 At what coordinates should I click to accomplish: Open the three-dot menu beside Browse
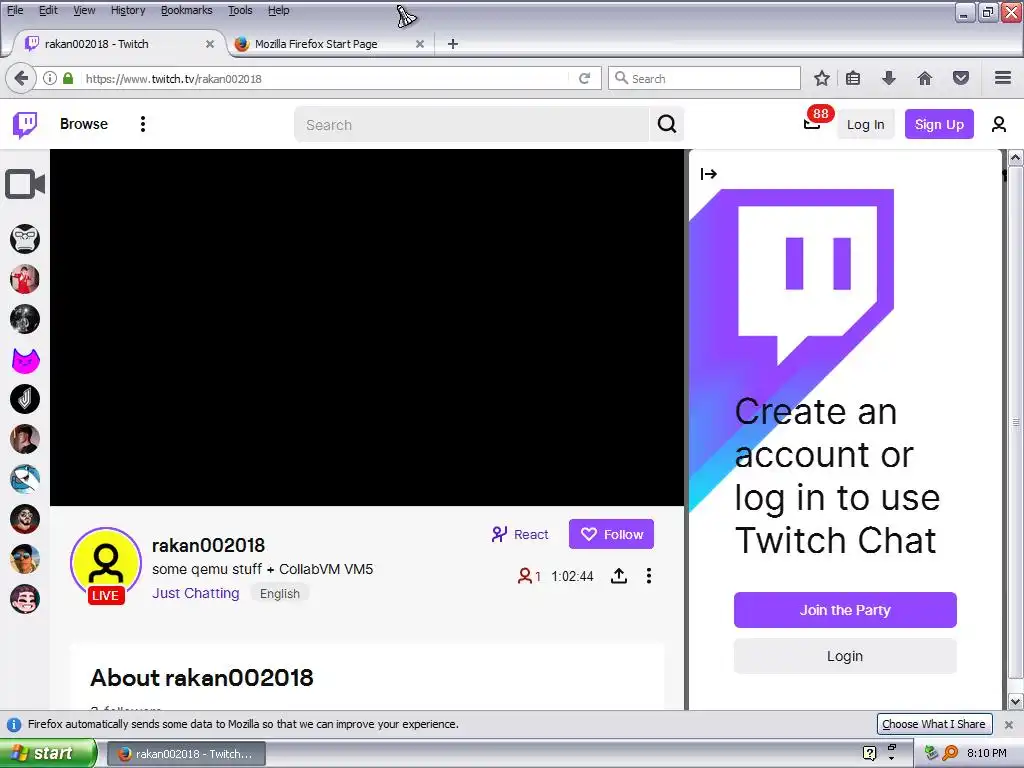(142, 124)
